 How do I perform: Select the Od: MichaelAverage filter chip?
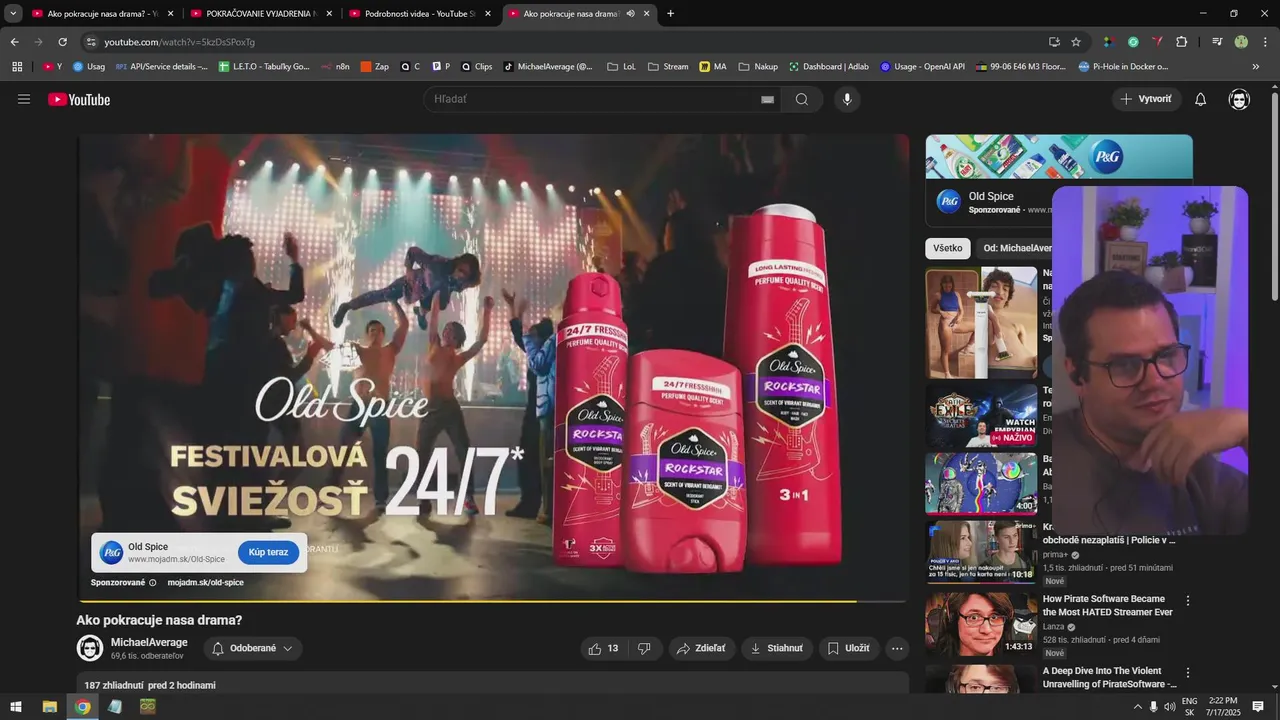point(1015,248)
